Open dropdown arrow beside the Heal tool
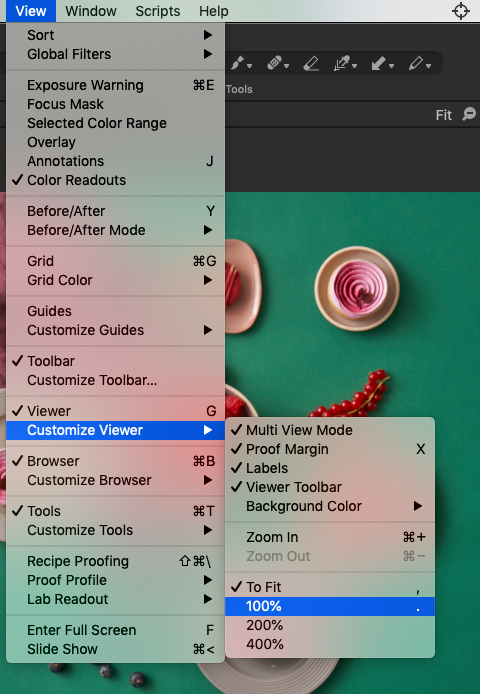480x694 pixels. tap(286, 66)
